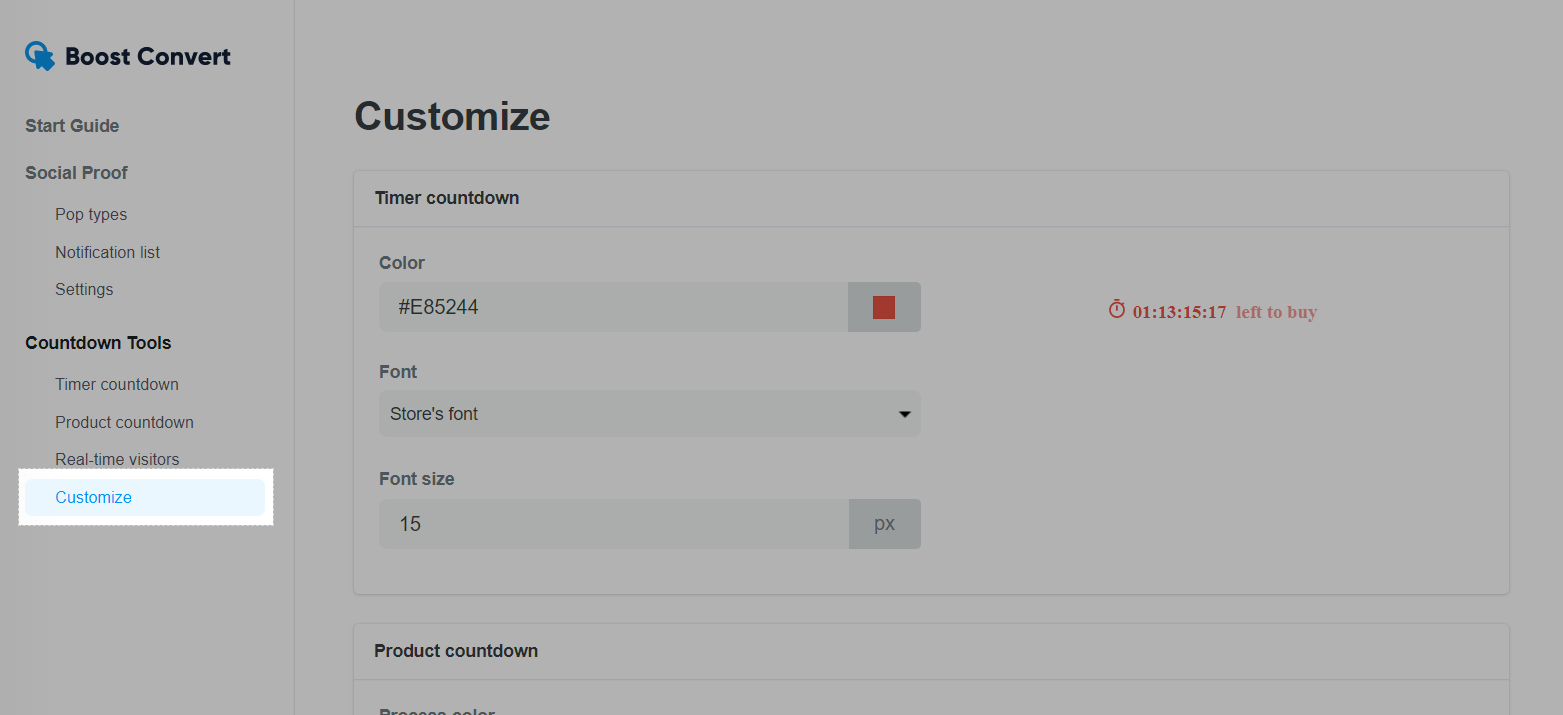Open the Notification list page
The height and width of the screenshot is (715, 1563).
[x=107, y=252]
